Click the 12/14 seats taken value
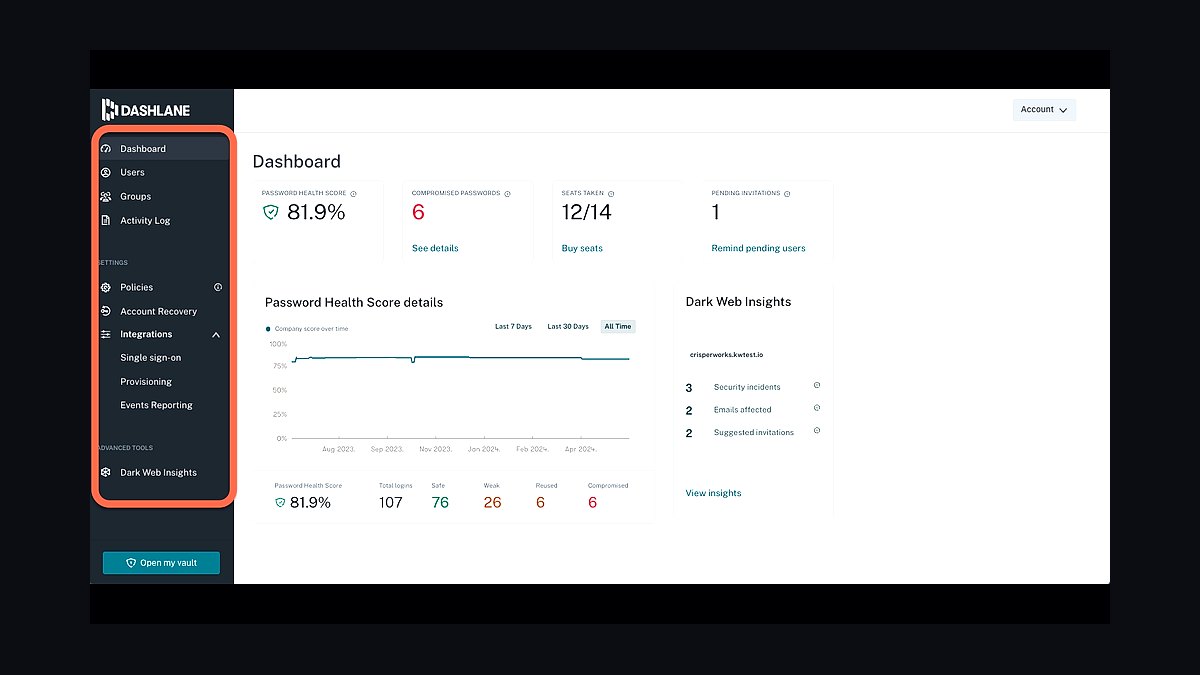 (x=586, y=212)
